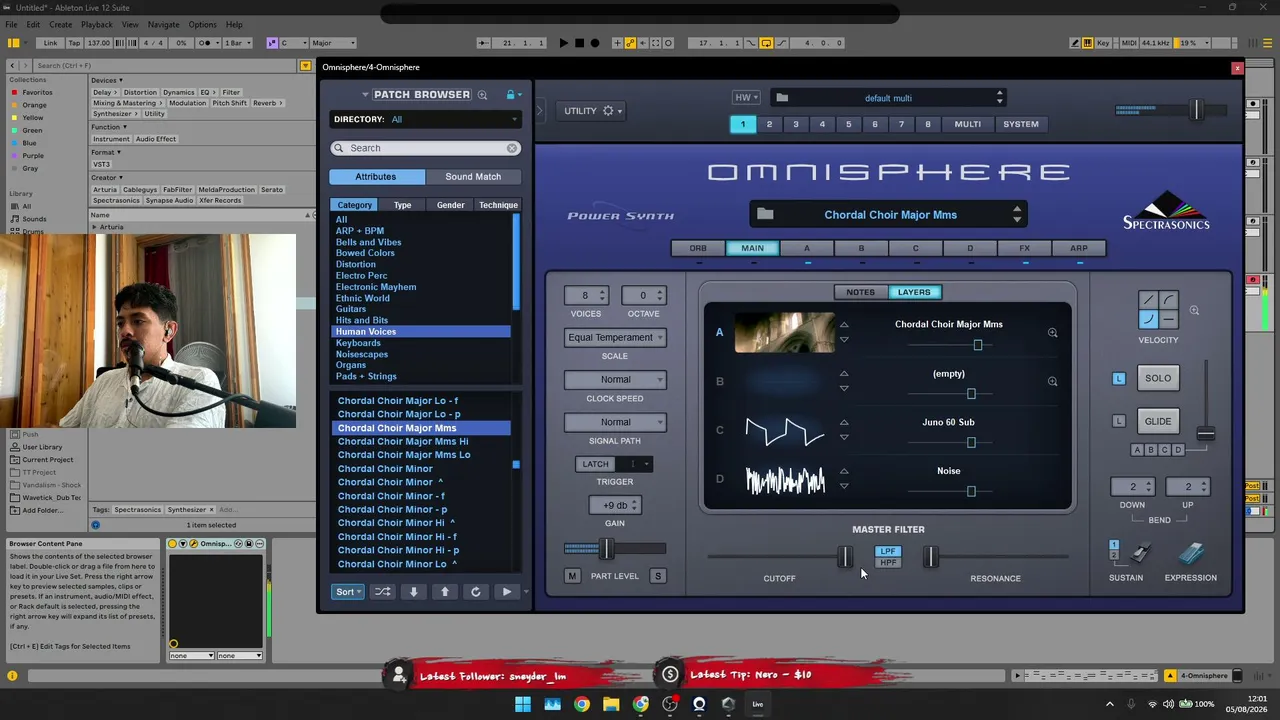Refresh the patch browser list
This screenshot has height=720, width=1280.
click(x=475, y=591)
